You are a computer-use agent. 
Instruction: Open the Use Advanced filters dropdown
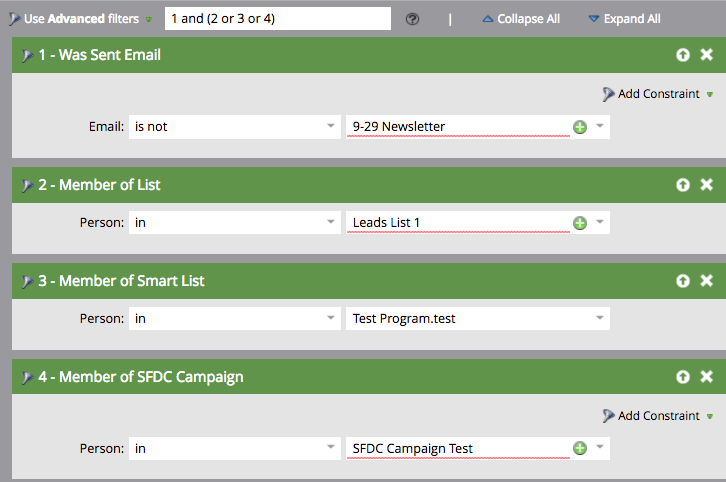click(80, 19)
